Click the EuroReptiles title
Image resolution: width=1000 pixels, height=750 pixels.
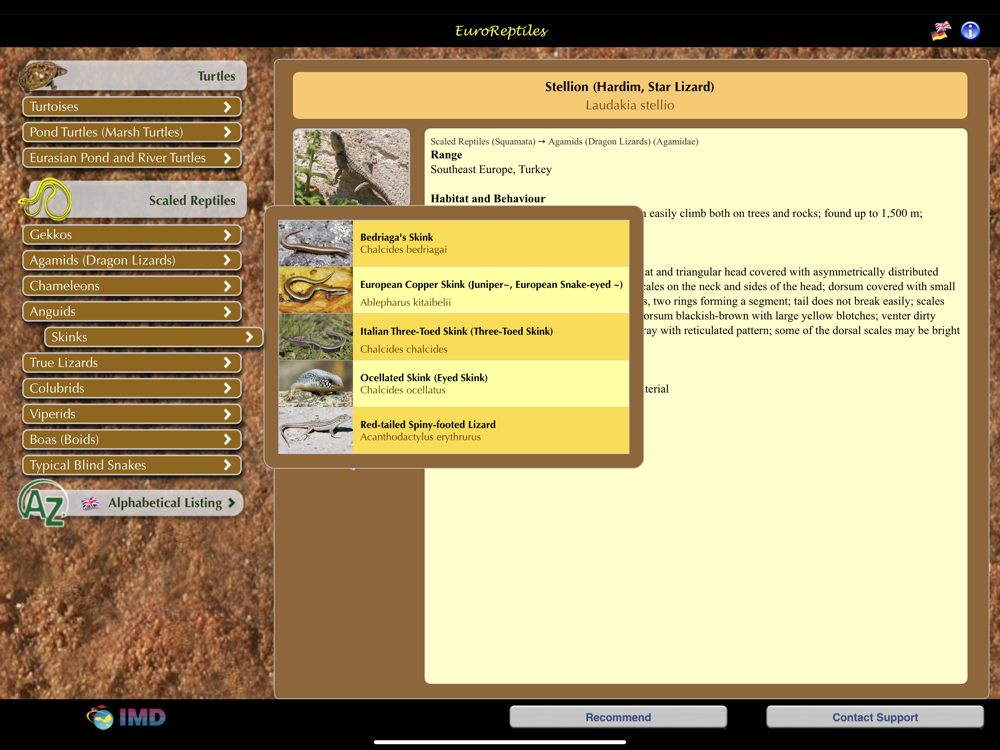[x=501, y=31]
